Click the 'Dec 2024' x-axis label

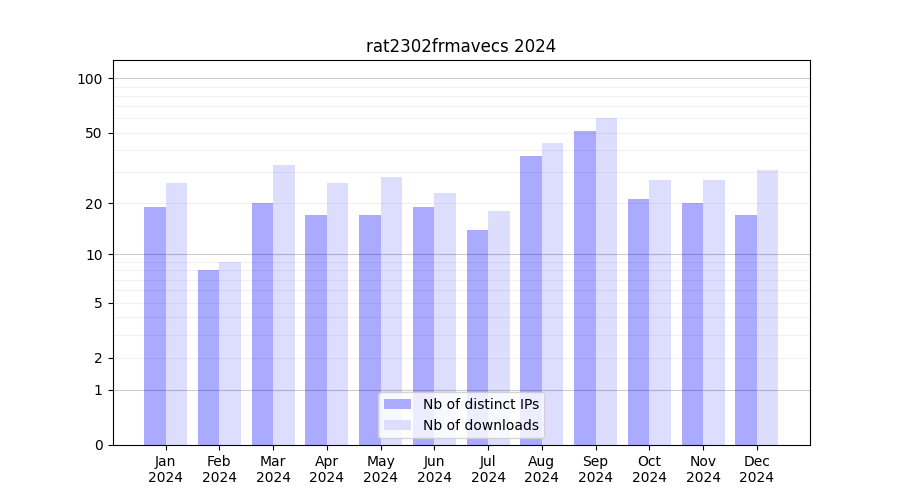tap(756, 469)
